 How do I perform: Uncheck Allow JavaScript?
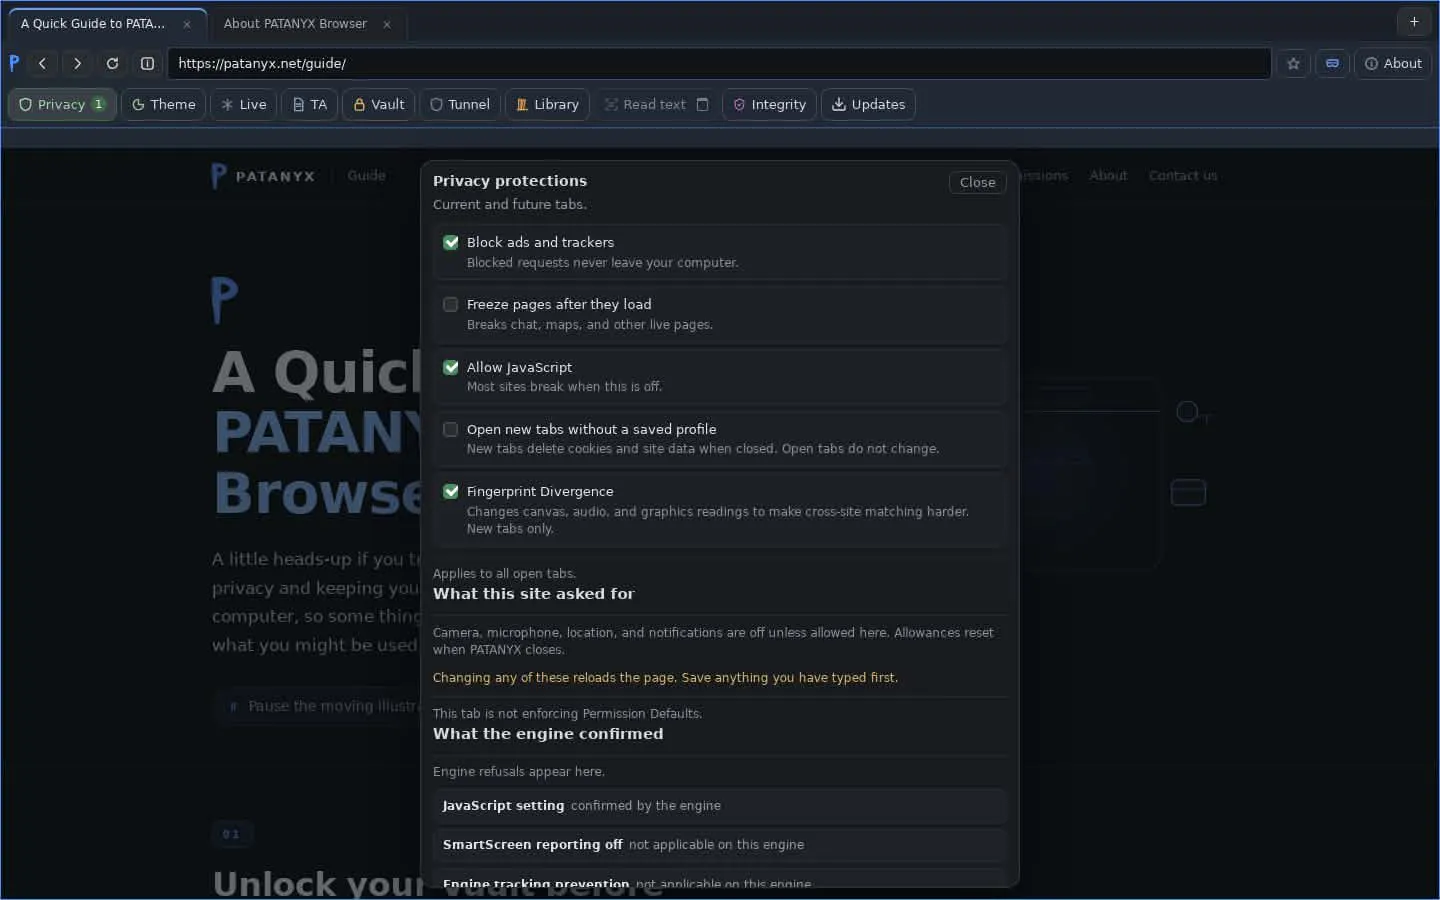point(451,367)
